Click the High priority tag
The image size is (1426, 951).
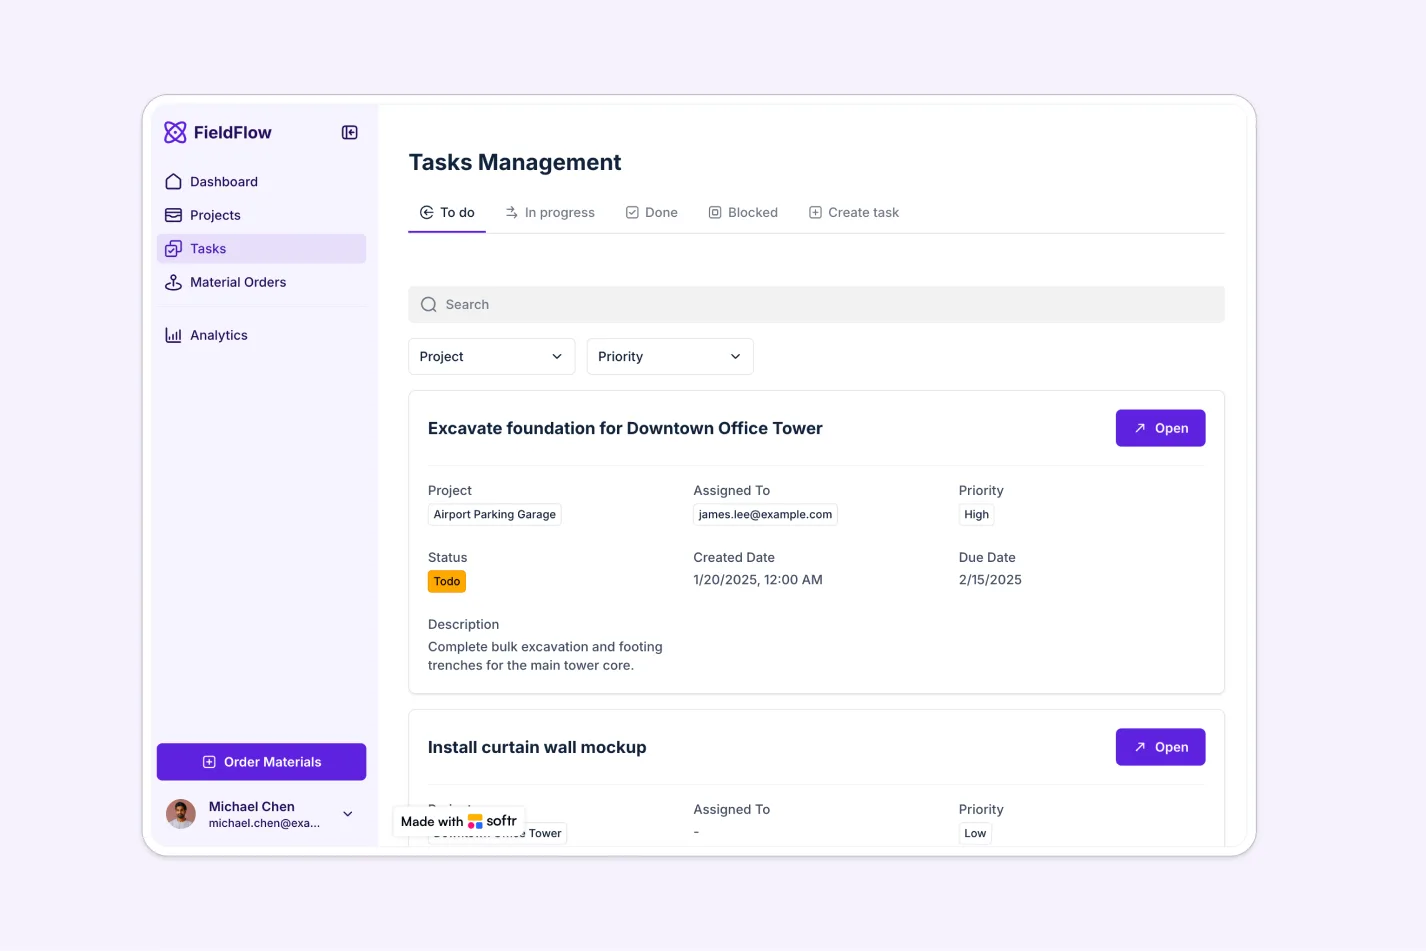976,514
